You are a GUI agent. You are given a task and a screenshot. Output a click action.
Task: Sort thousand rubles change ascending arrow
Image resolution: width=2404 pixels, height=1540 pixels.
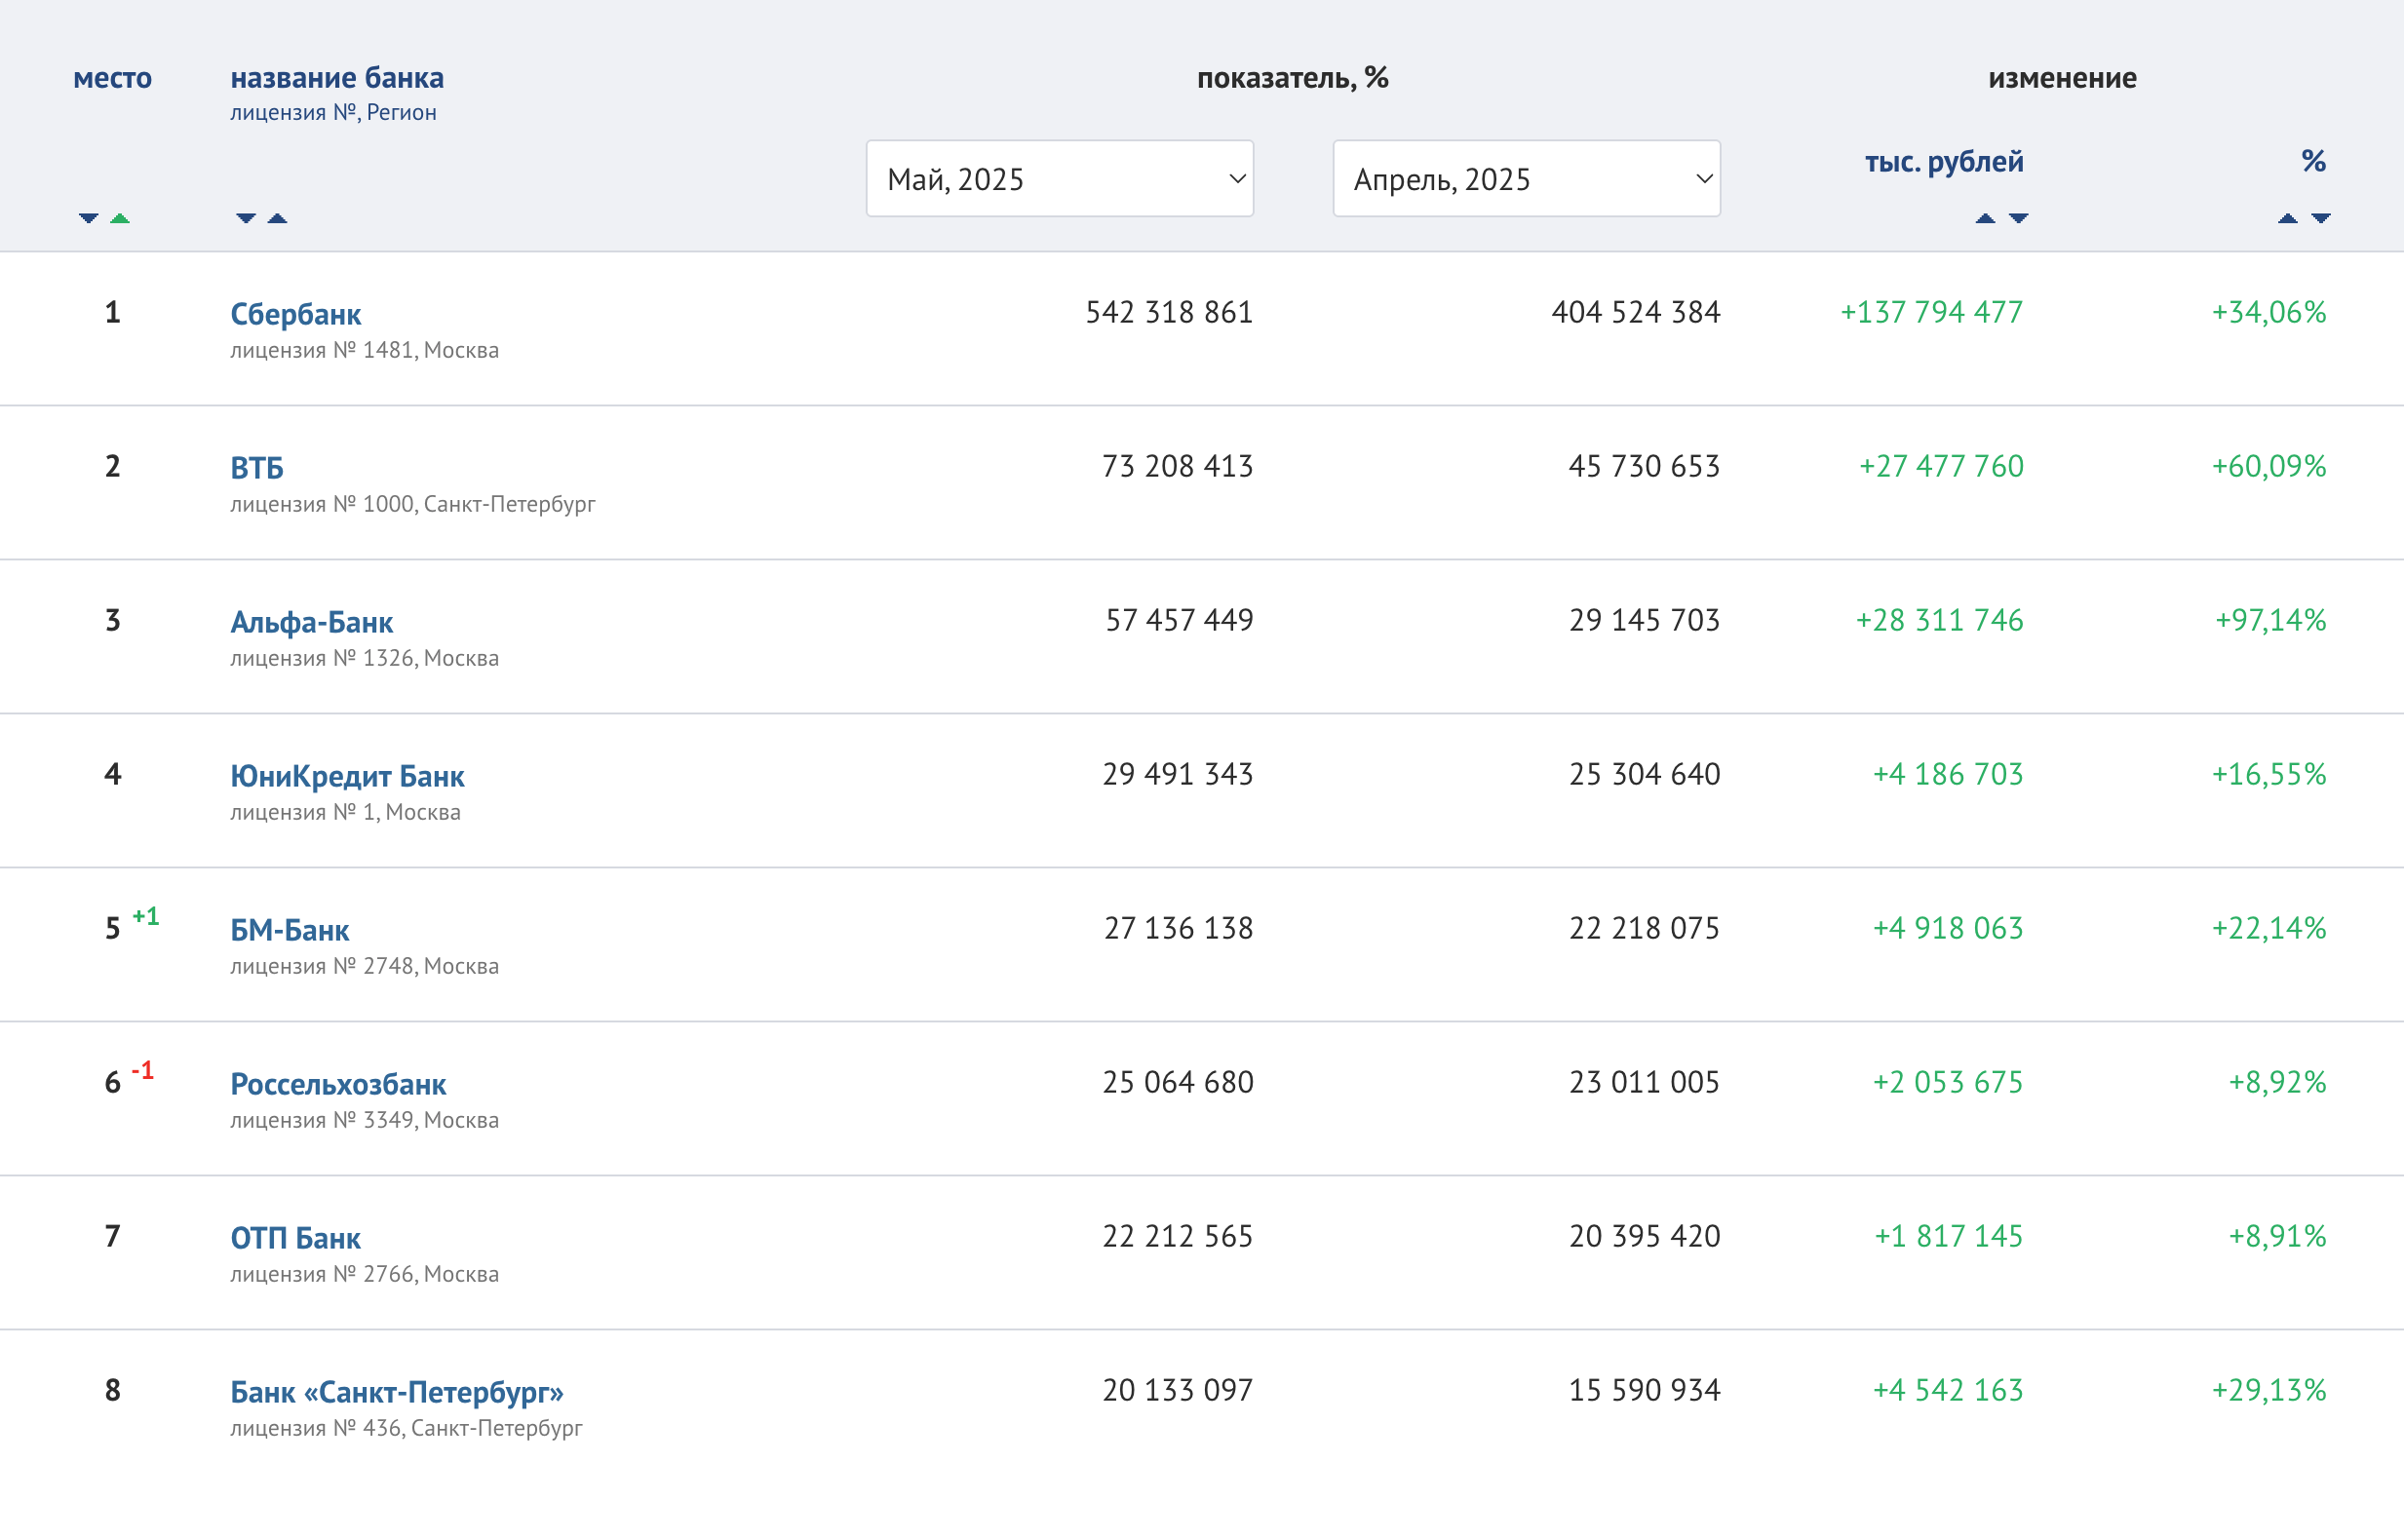click(1985, 218)
